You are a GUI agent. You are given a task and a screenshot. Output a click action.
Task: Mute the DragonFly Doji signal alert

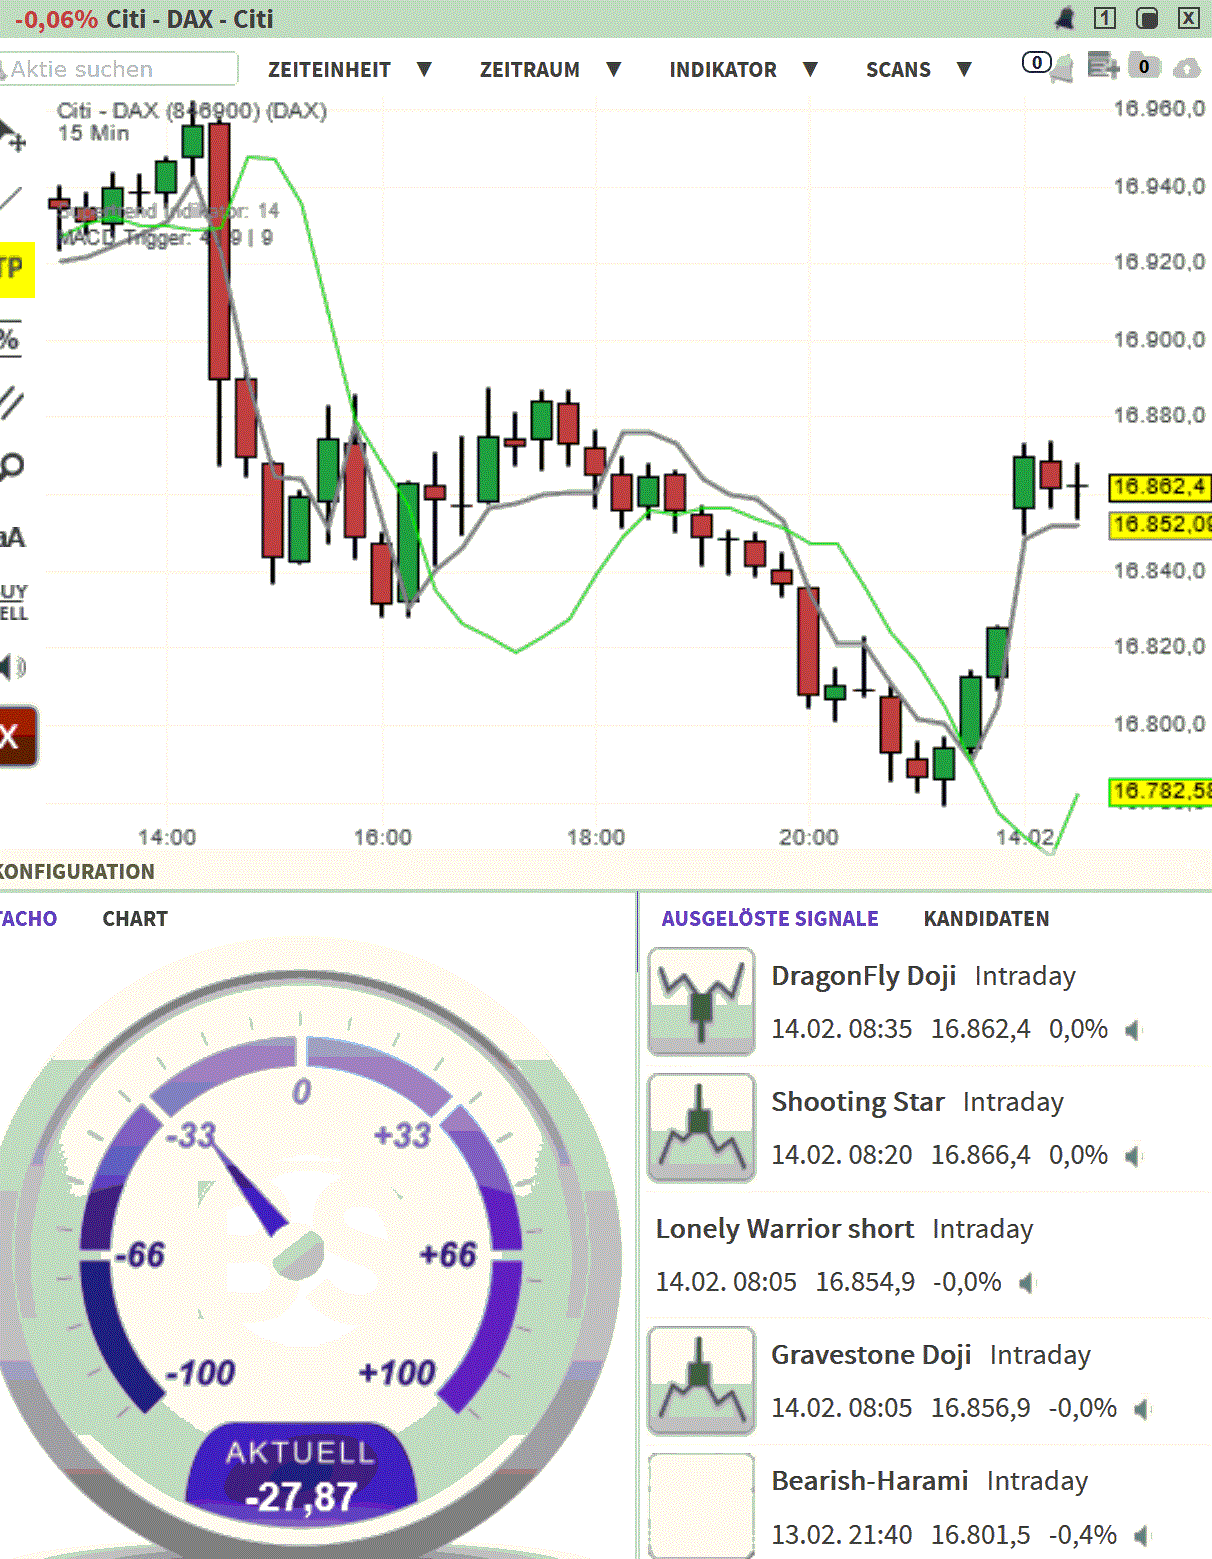(x=1134, y=1028)
